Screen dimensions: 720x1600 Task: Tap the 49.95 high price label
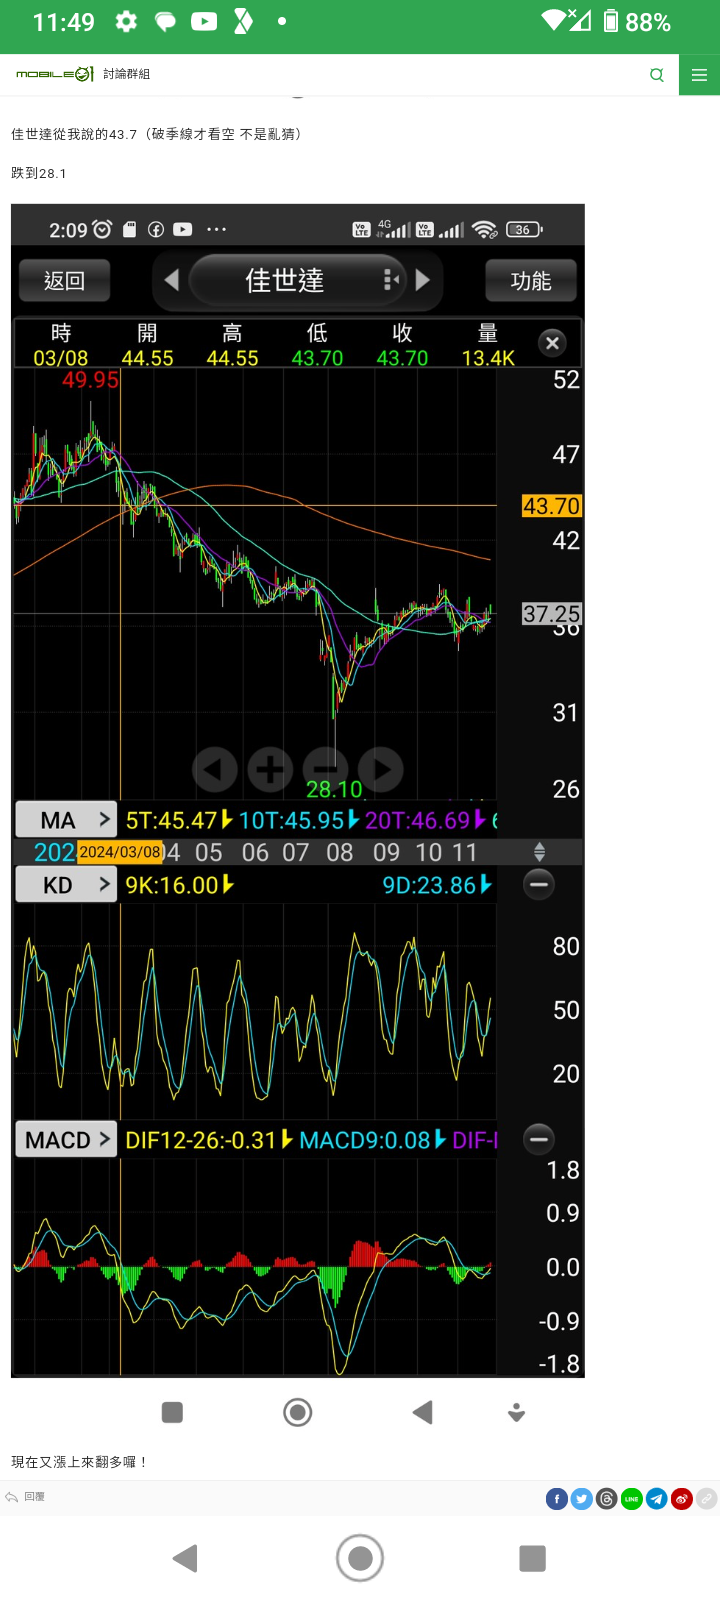(90, 380)
